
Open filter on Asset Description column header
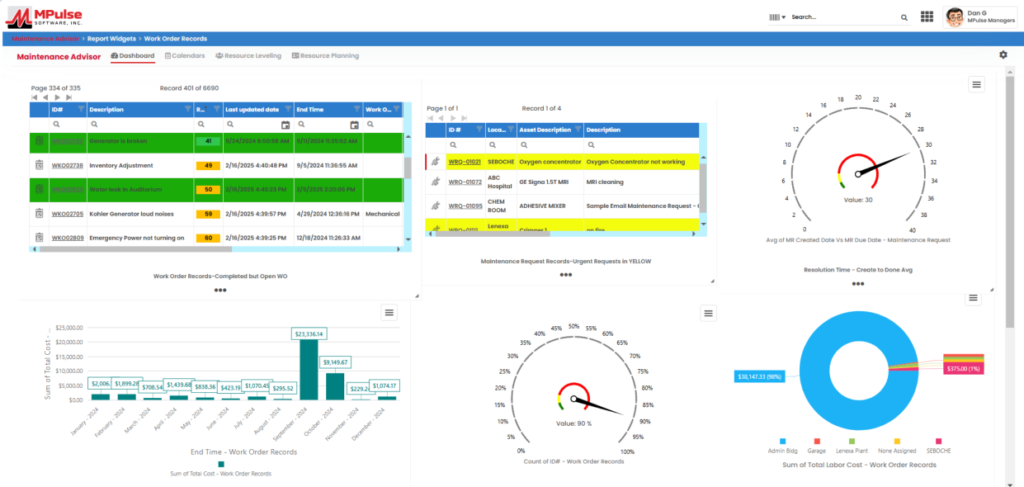pyautogui.click(x=578, y=129)
